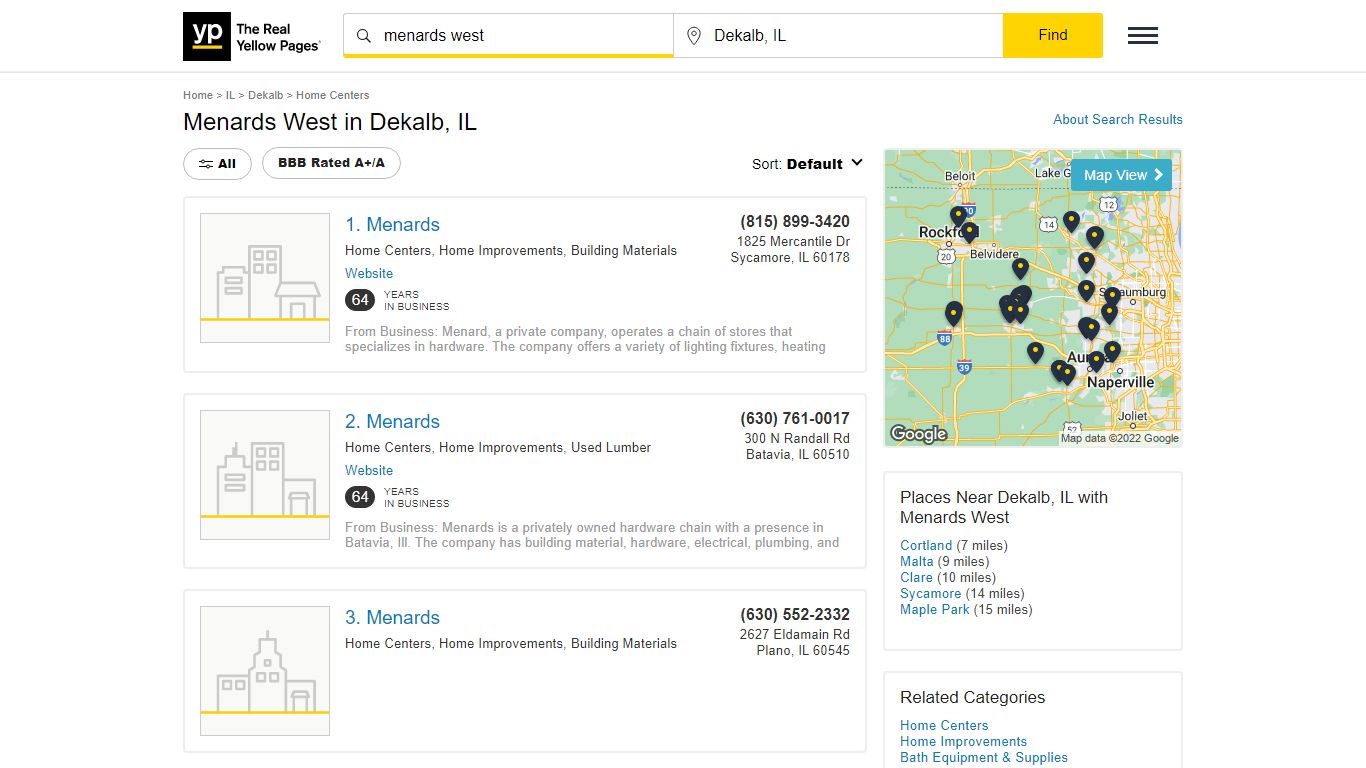Screen dimensions: 1366x768
Task: Open Bath Equipment & Supplies category
Action: tap(984, 757)
